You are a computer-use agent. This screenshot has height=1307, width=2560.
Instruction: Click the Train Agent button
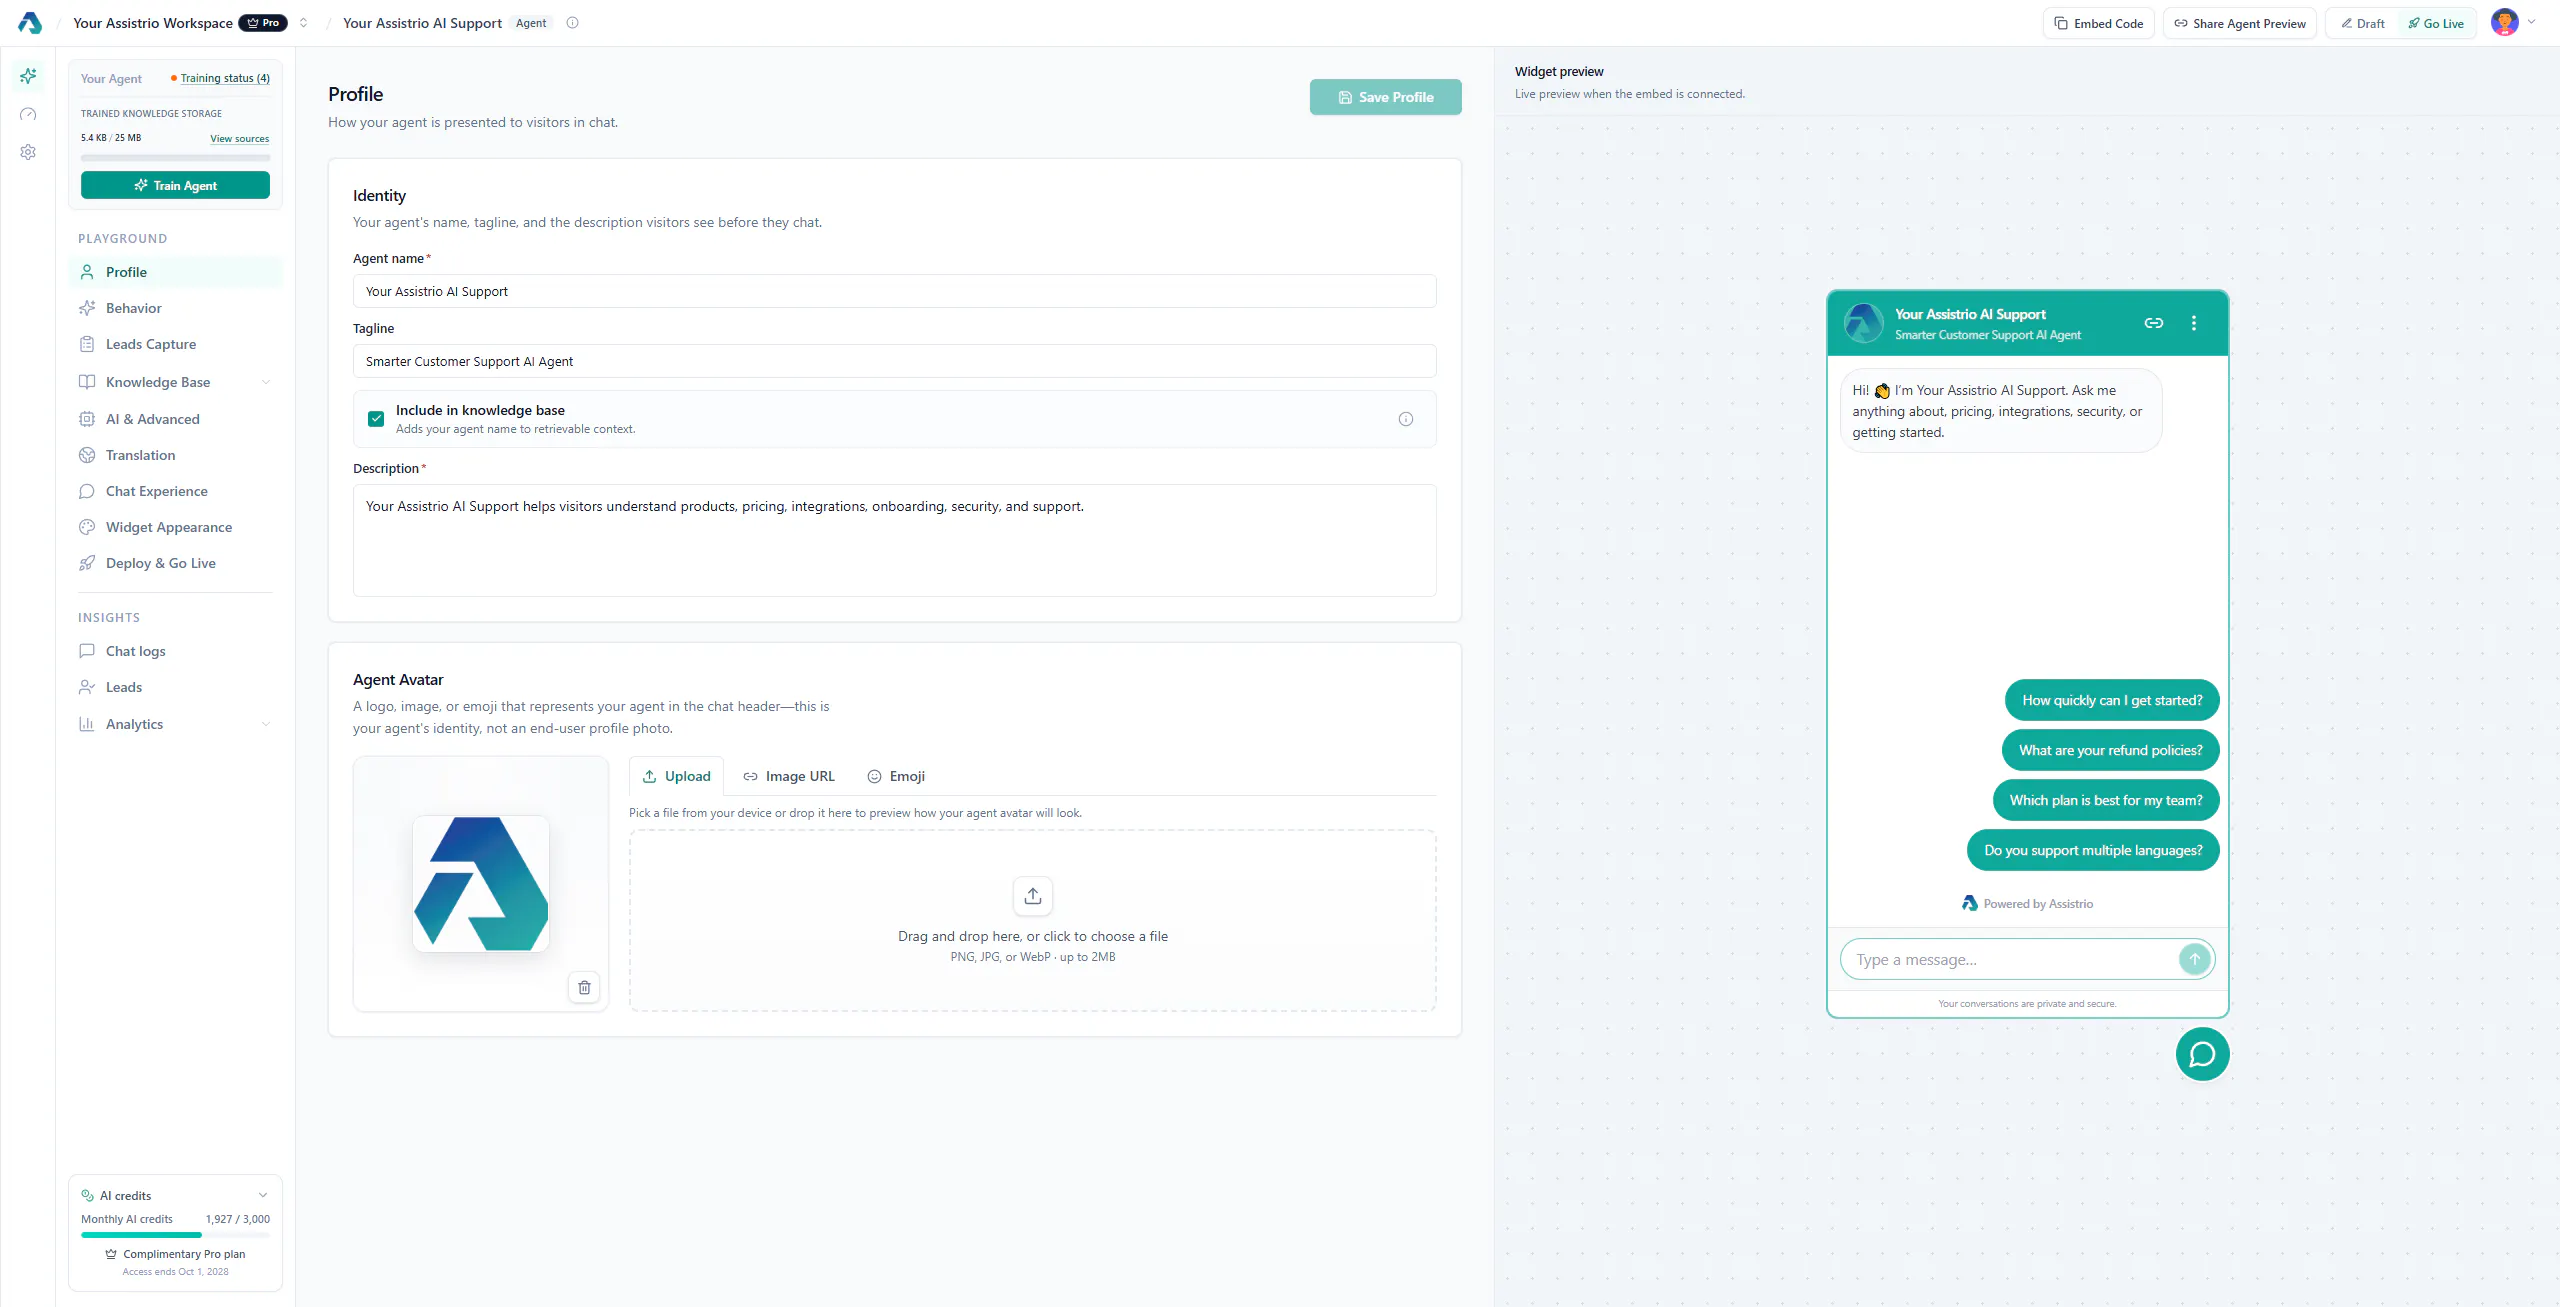point(175,185)
